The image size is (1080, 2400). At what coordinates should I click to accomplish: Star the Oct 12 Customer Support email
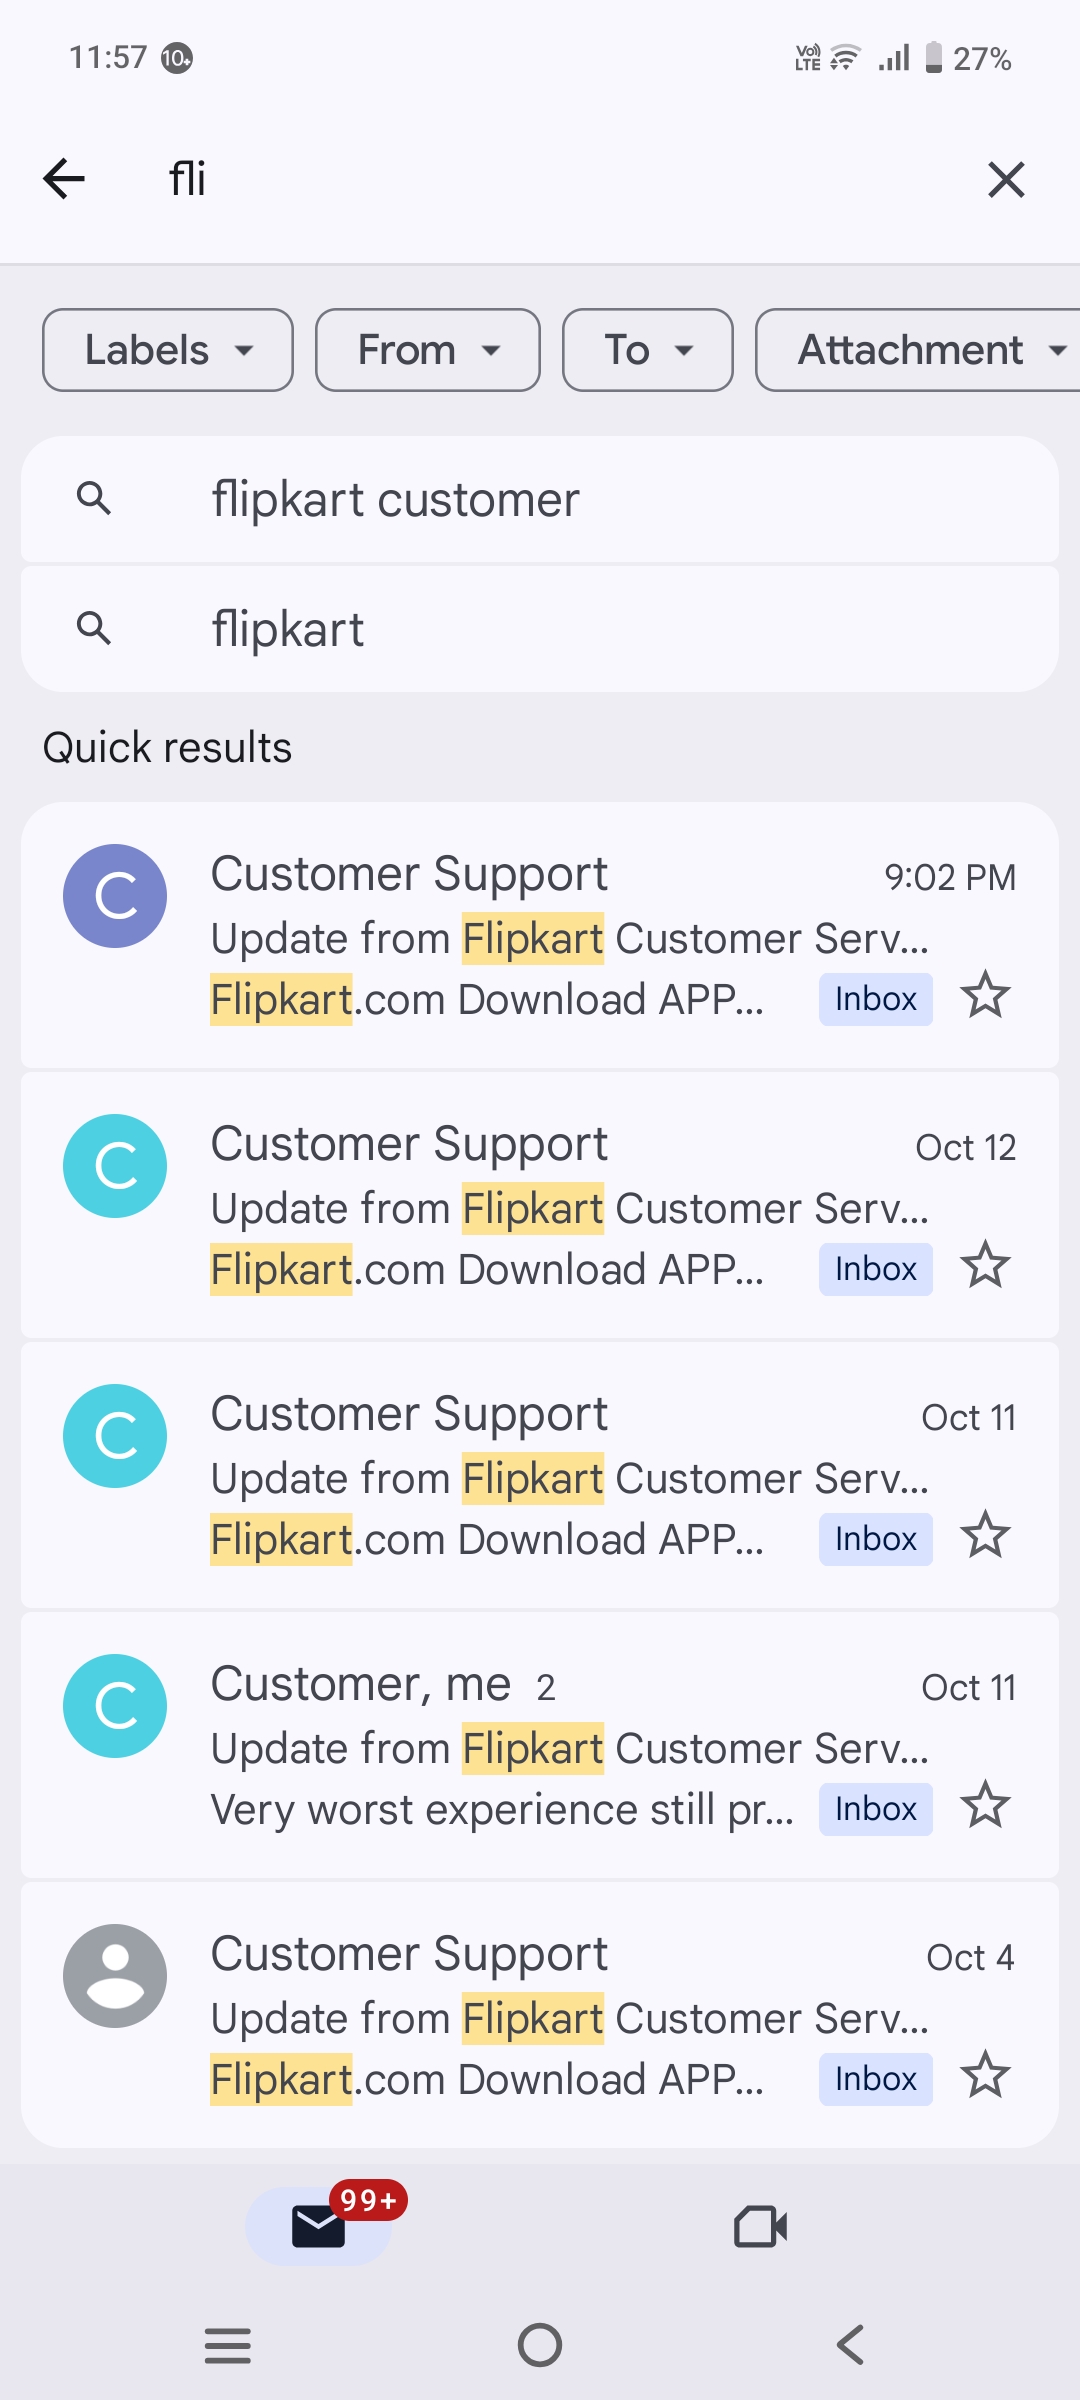[985, 1266]
